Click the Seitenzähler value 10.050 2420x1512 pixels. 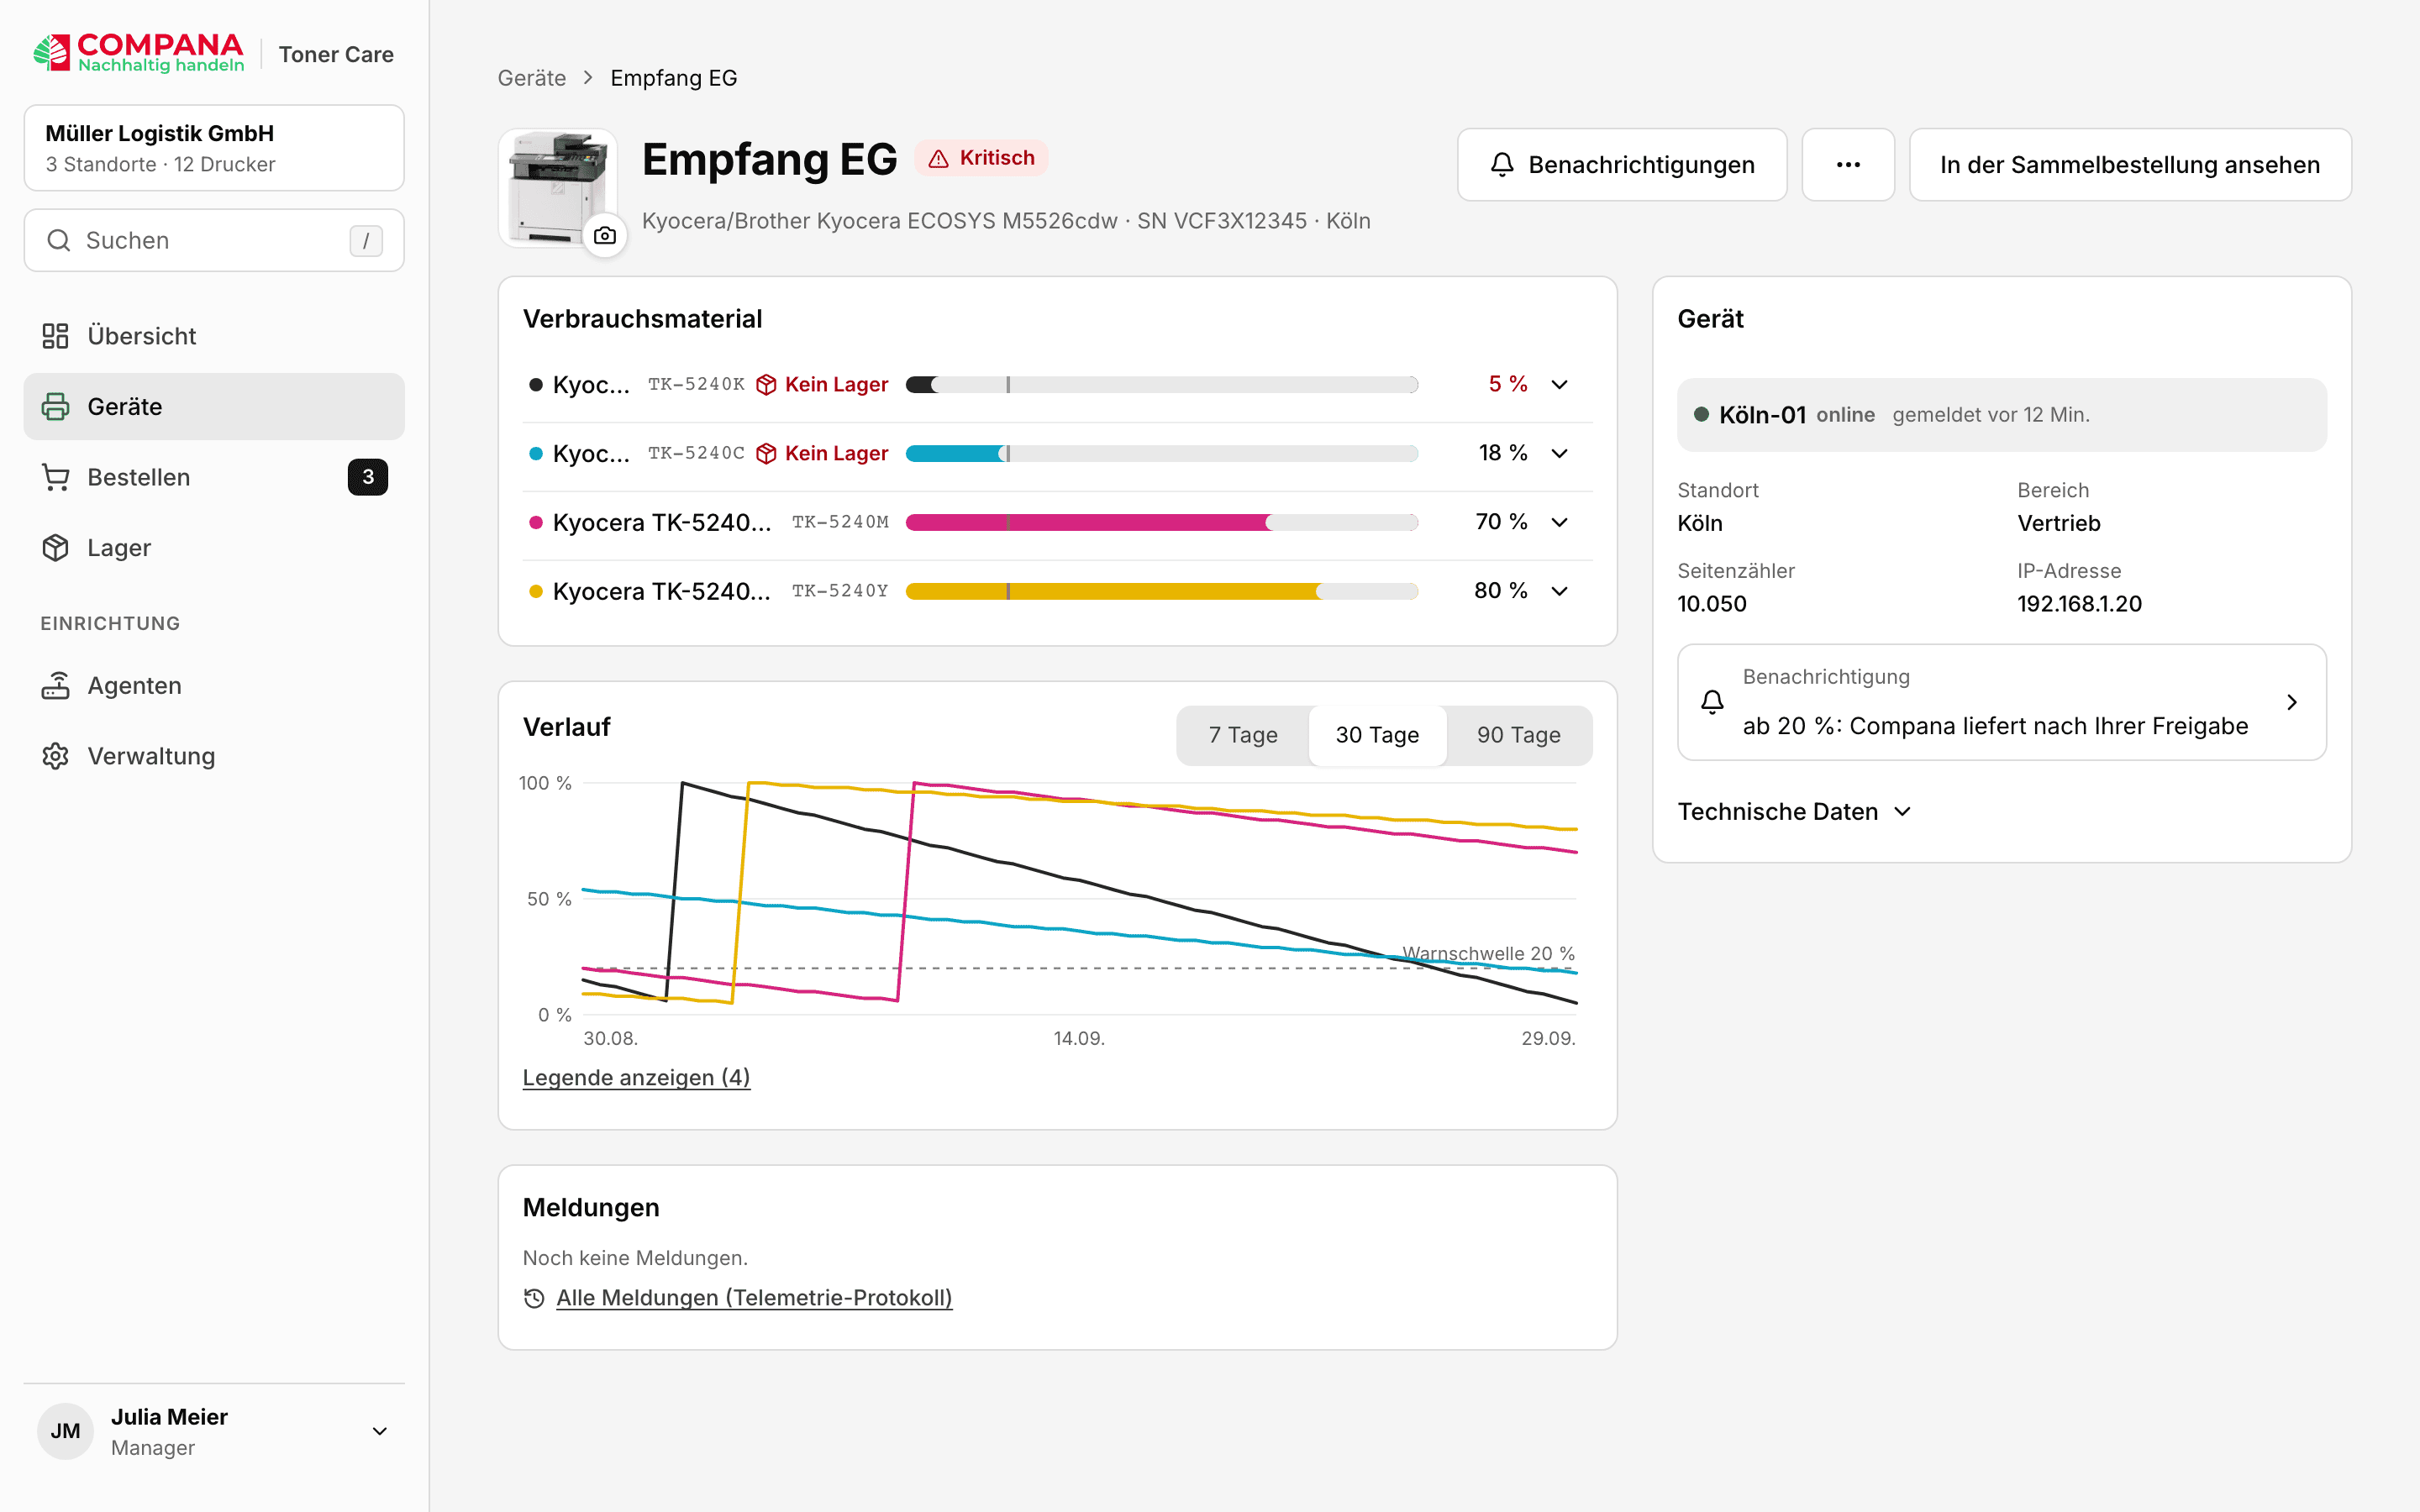tap(1712, 604)
